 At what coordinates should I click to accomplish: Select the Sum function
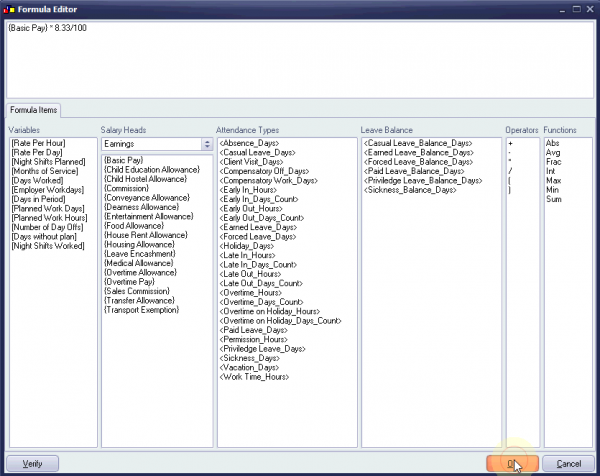click(553, 197)
